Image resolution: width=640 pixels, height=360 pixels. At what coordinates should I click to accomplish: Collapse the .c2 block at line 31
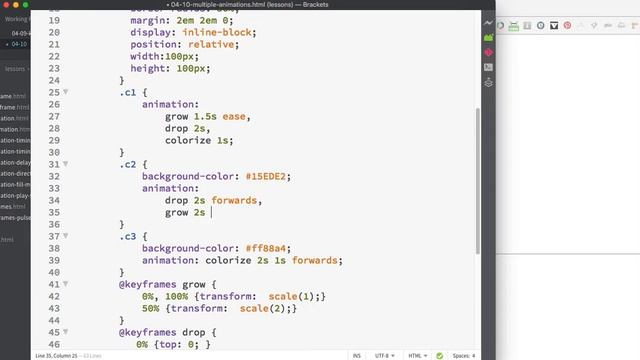tap(65, 164)
